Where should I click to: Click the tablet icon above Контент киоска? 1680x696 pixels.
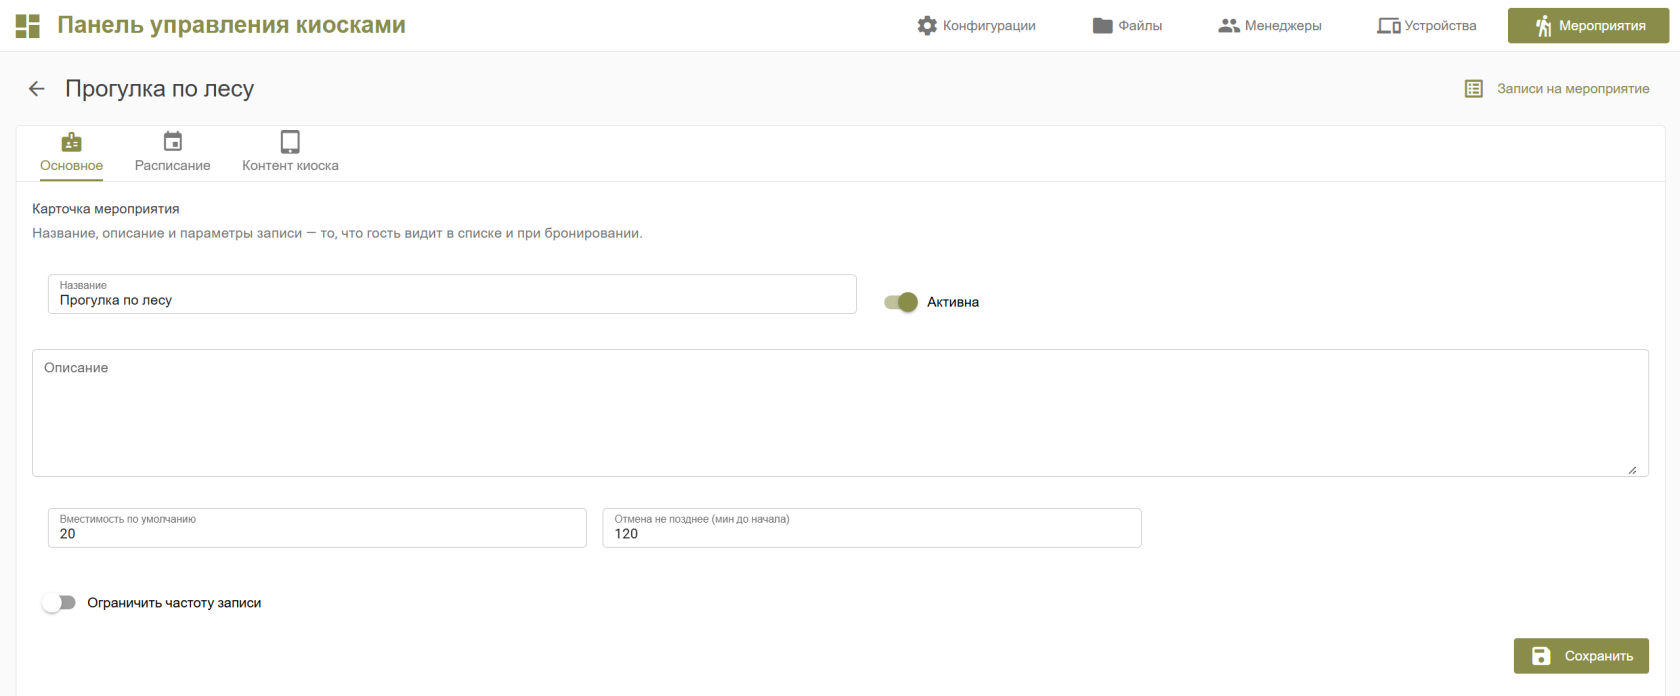290,142
